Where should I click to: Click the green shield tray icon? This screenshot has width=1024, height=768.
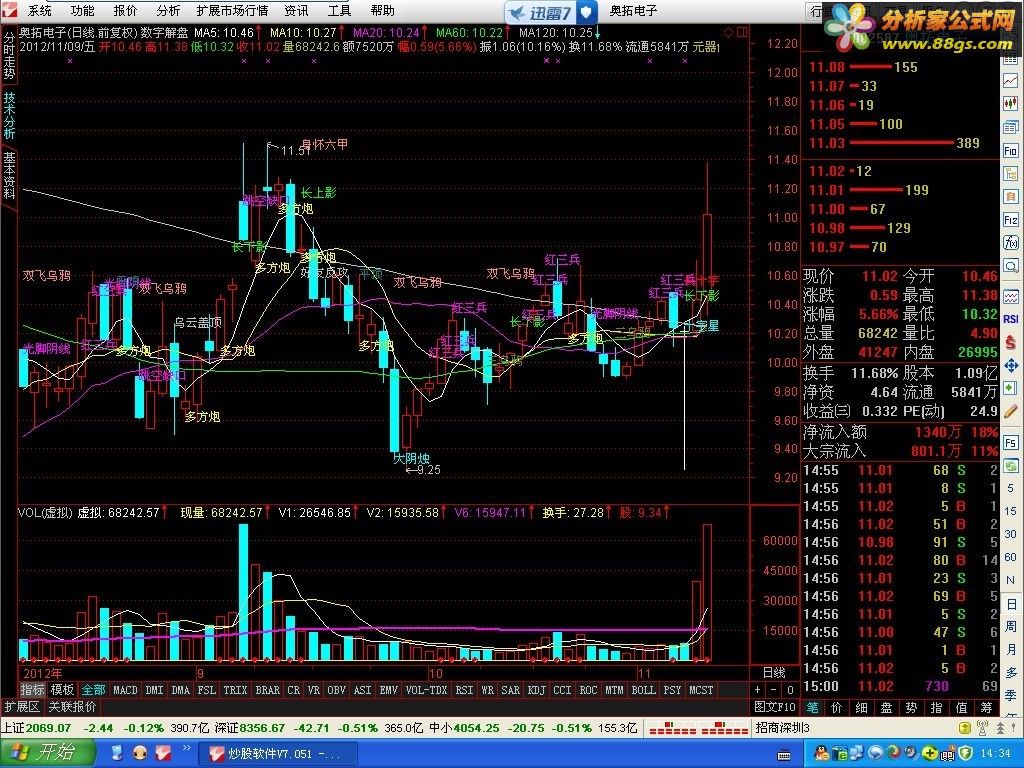tap(966, 754)
